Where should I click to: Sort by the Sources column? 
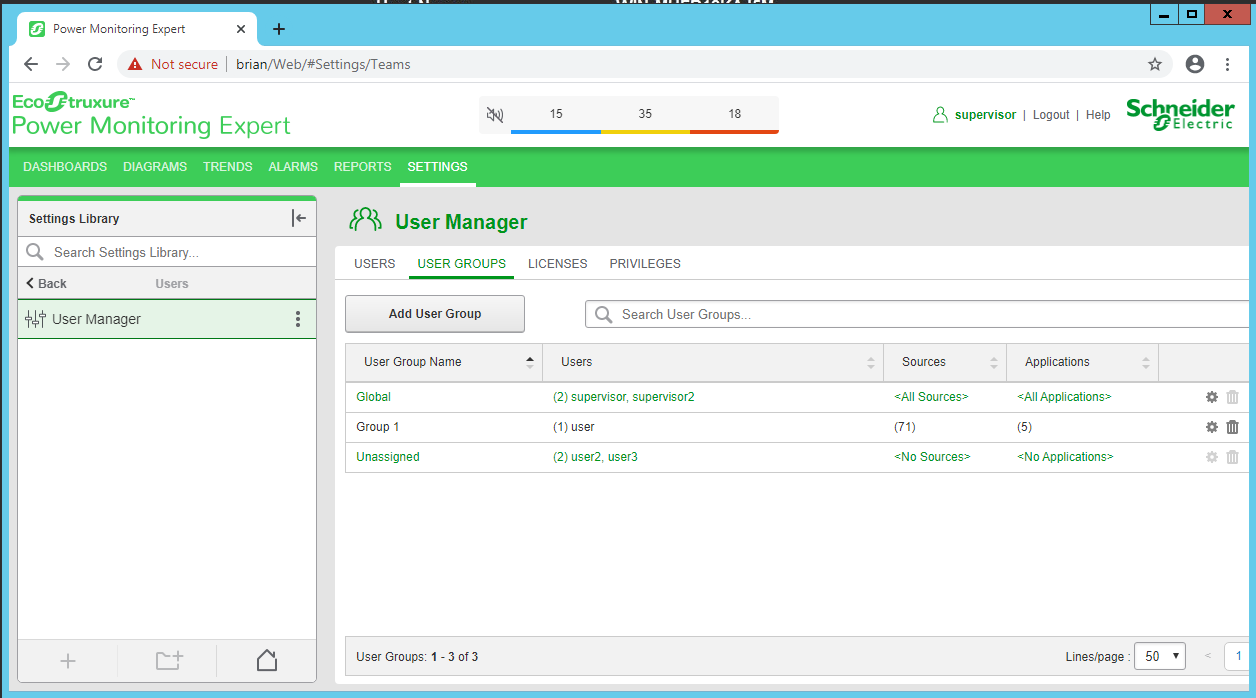945,362
